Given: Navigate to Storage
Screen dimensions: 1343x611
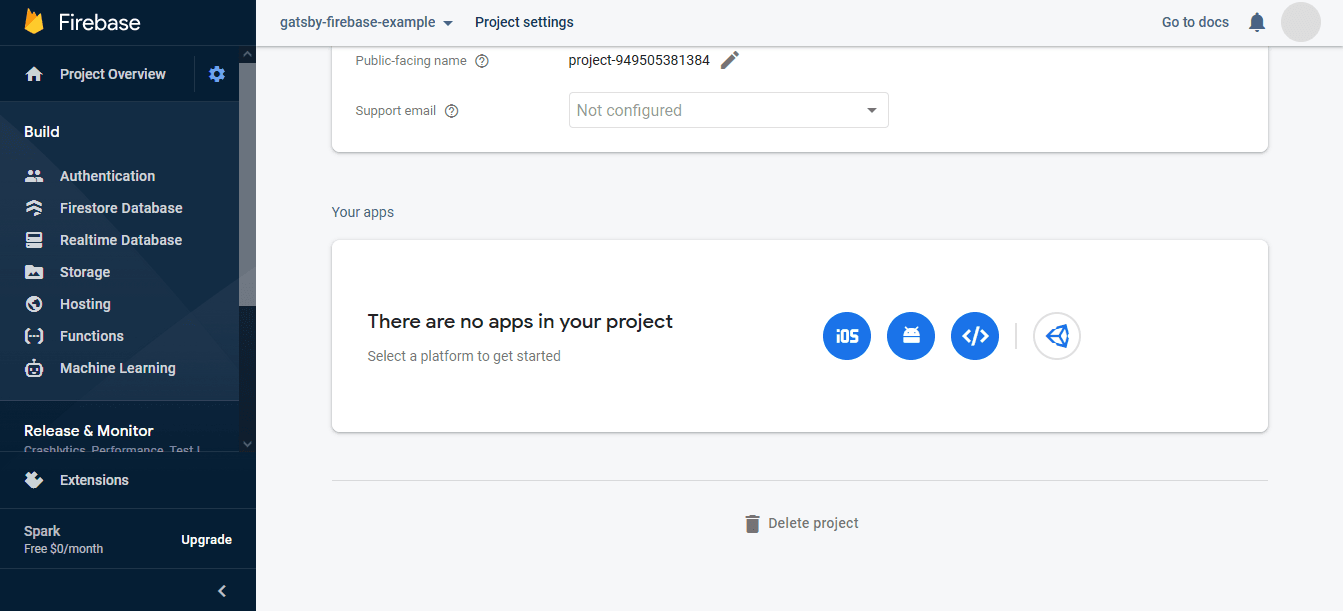Looking at the screenshot, I should (85, 272).
